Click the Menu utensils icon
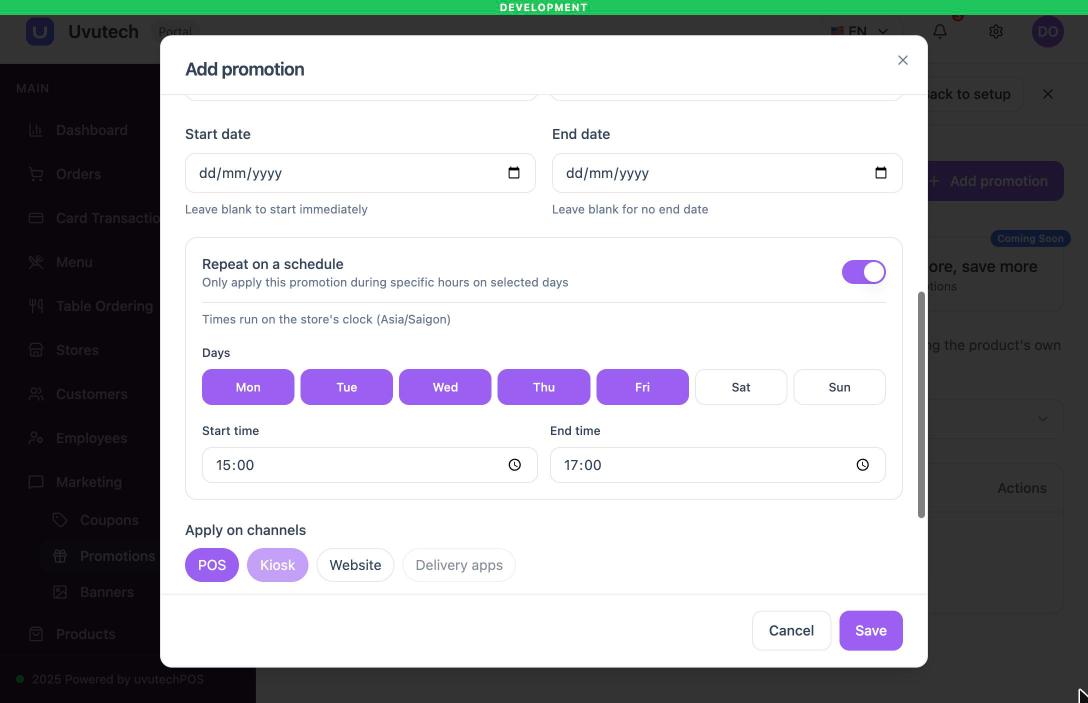Image resolution: width=1088 pixels, height=703 pixels. click(x=36, y=262)
